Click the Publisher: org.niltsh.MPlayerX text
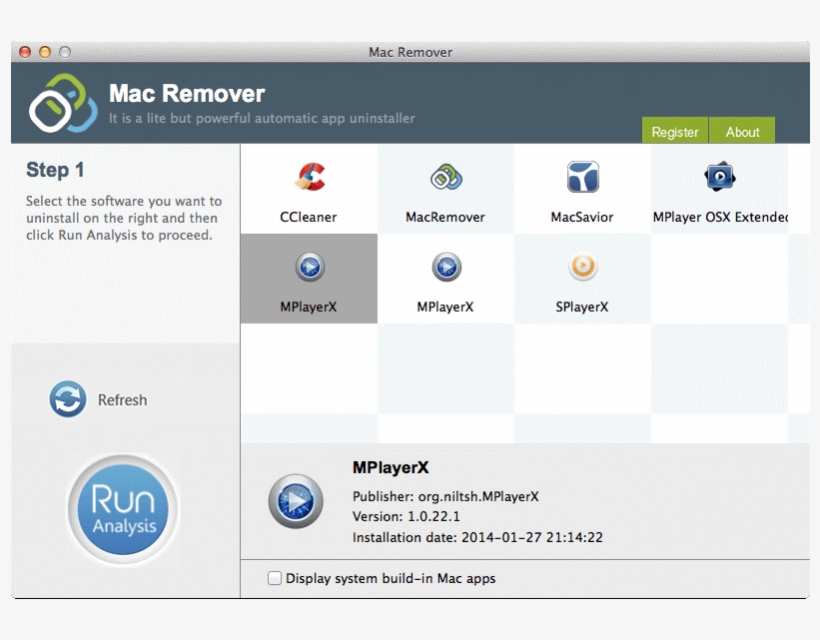This screenshot has width=820, height=640. [x=446, y=496]
